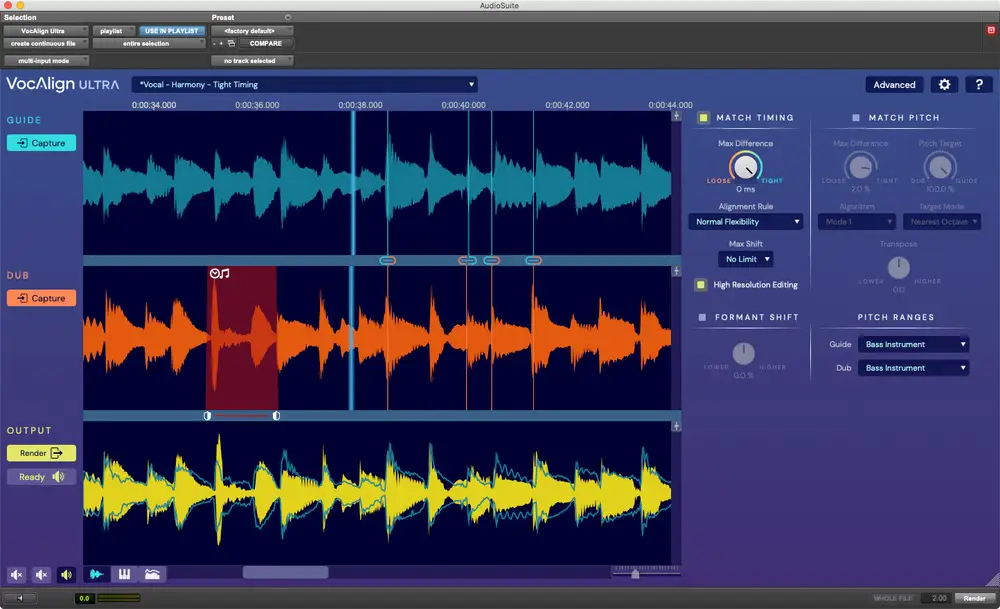Toggle High Resolution Editing checkbox
The image size is (1000, 609).
pos(703,285)
